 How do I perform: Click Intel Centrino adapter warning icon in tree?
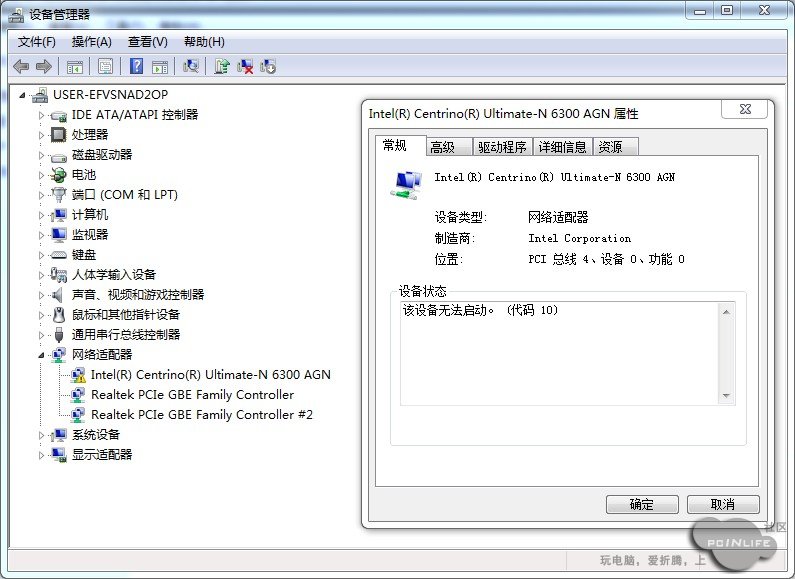[78, 375]
